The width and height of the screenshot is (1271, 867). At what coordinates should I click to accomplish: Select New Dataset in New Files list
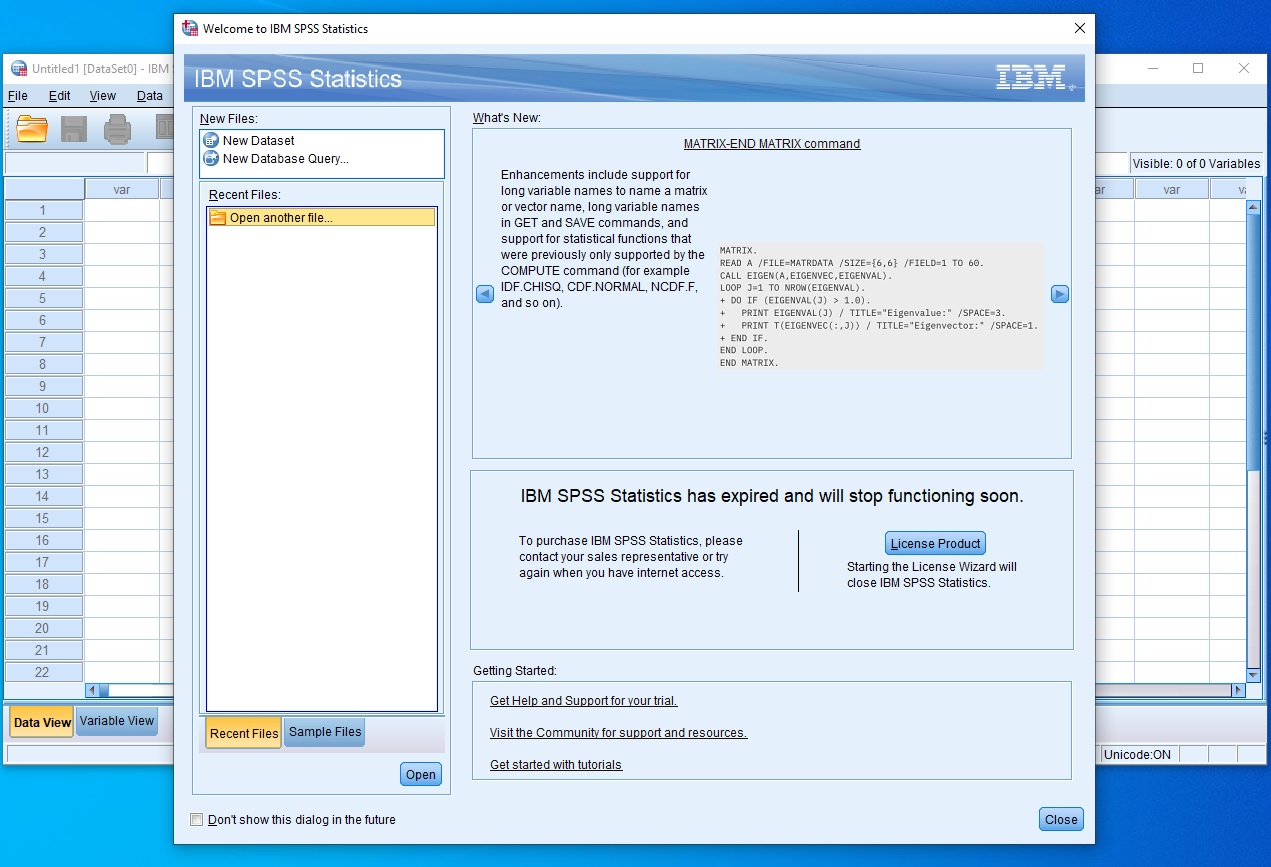(258, 141)
